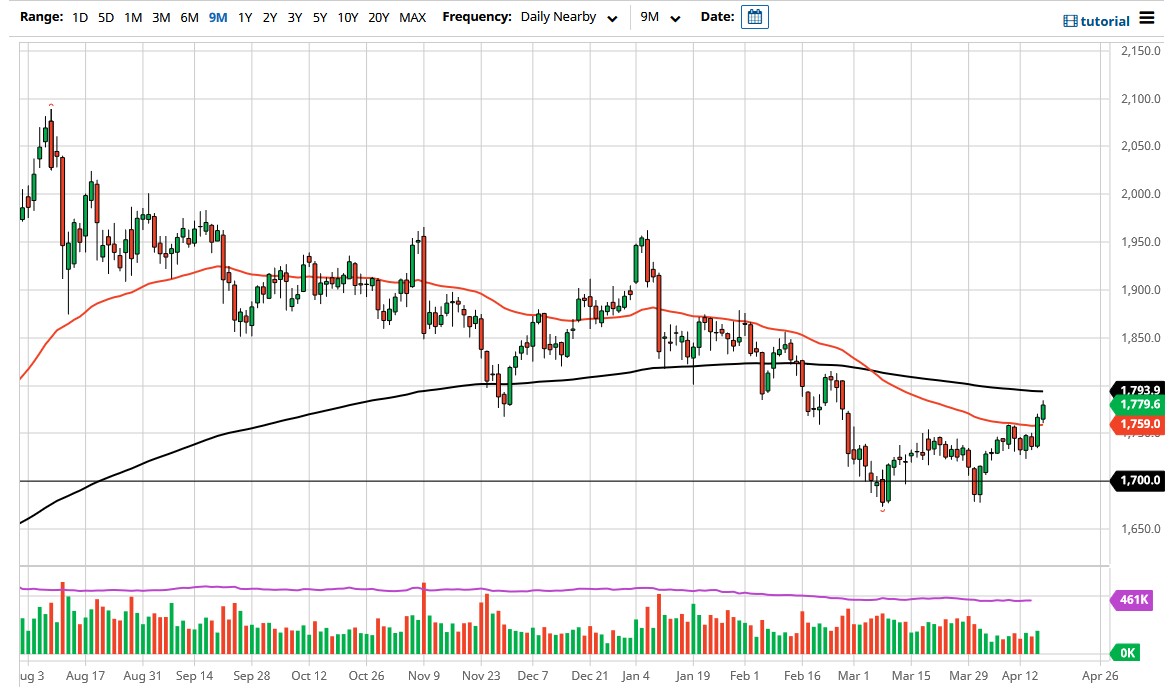Select the 2Y range
Viewport: 1175px width, 697px height.
click(270, 17)
